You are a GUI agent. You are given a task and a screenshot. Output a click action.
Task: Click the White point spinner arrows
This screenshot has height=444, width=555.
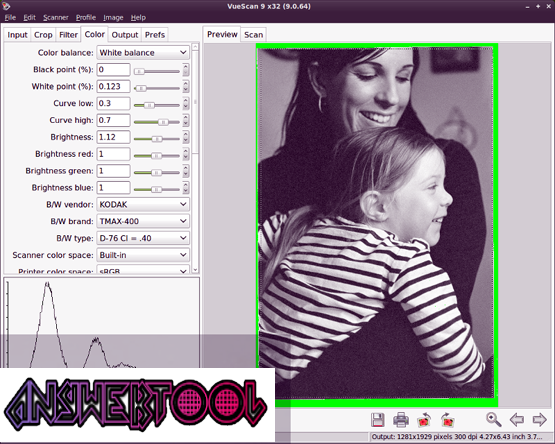186,86
